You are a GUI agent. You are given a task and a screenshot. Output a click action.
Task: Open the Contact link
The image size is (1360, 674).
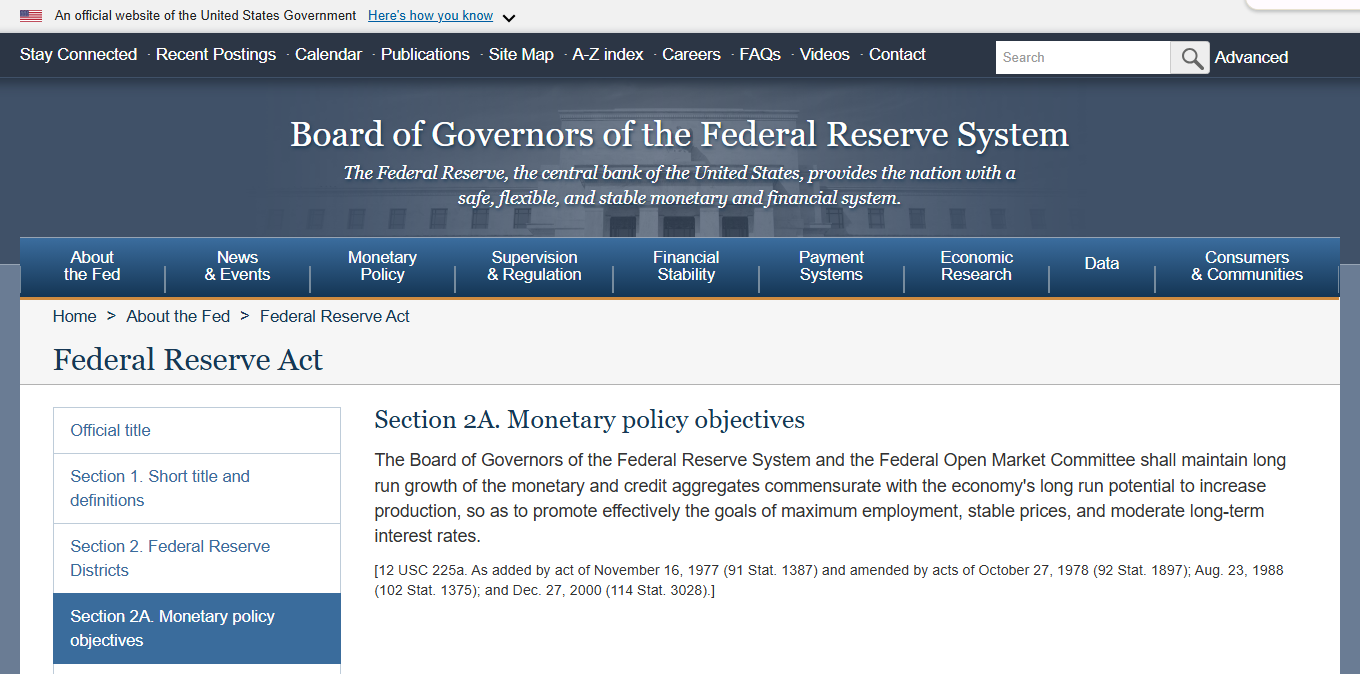[x=897, y=54]
